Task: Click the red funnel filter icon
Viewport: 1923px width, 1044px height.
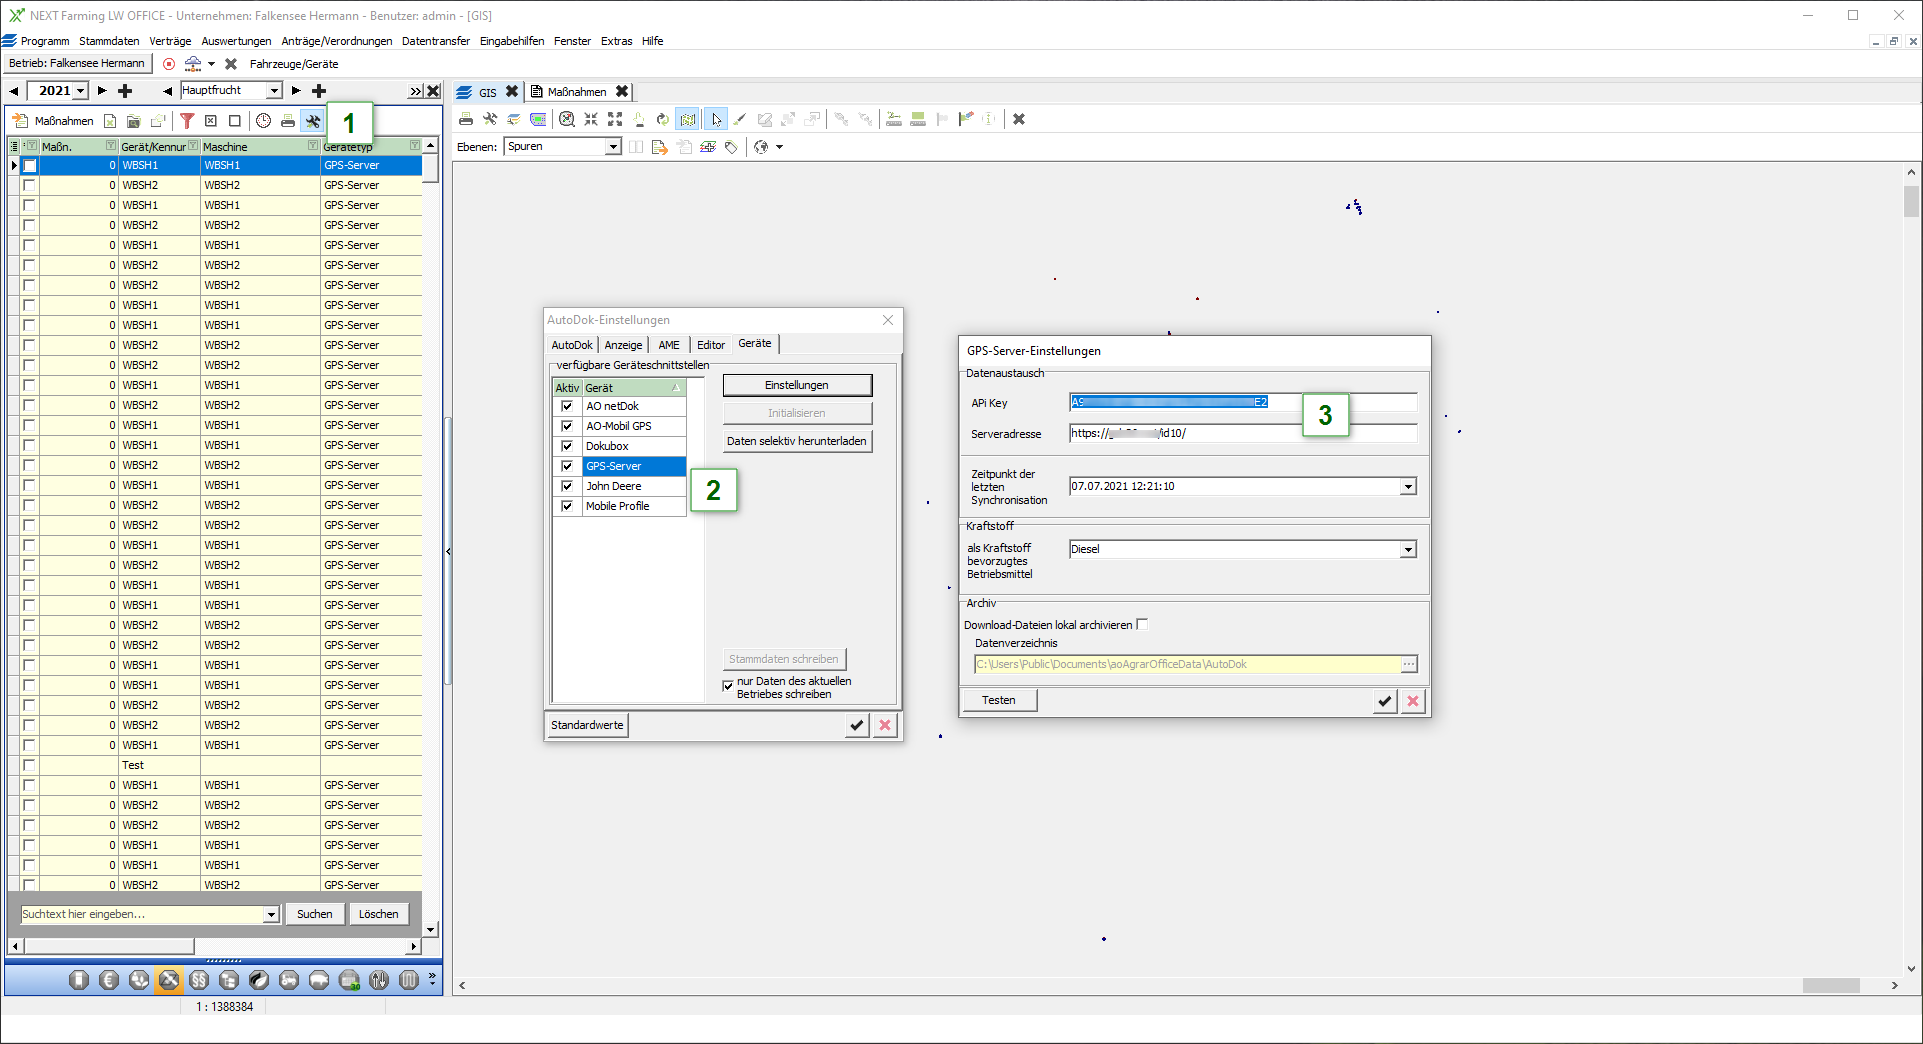Action: pyautogui.click(x=187, y=121)
